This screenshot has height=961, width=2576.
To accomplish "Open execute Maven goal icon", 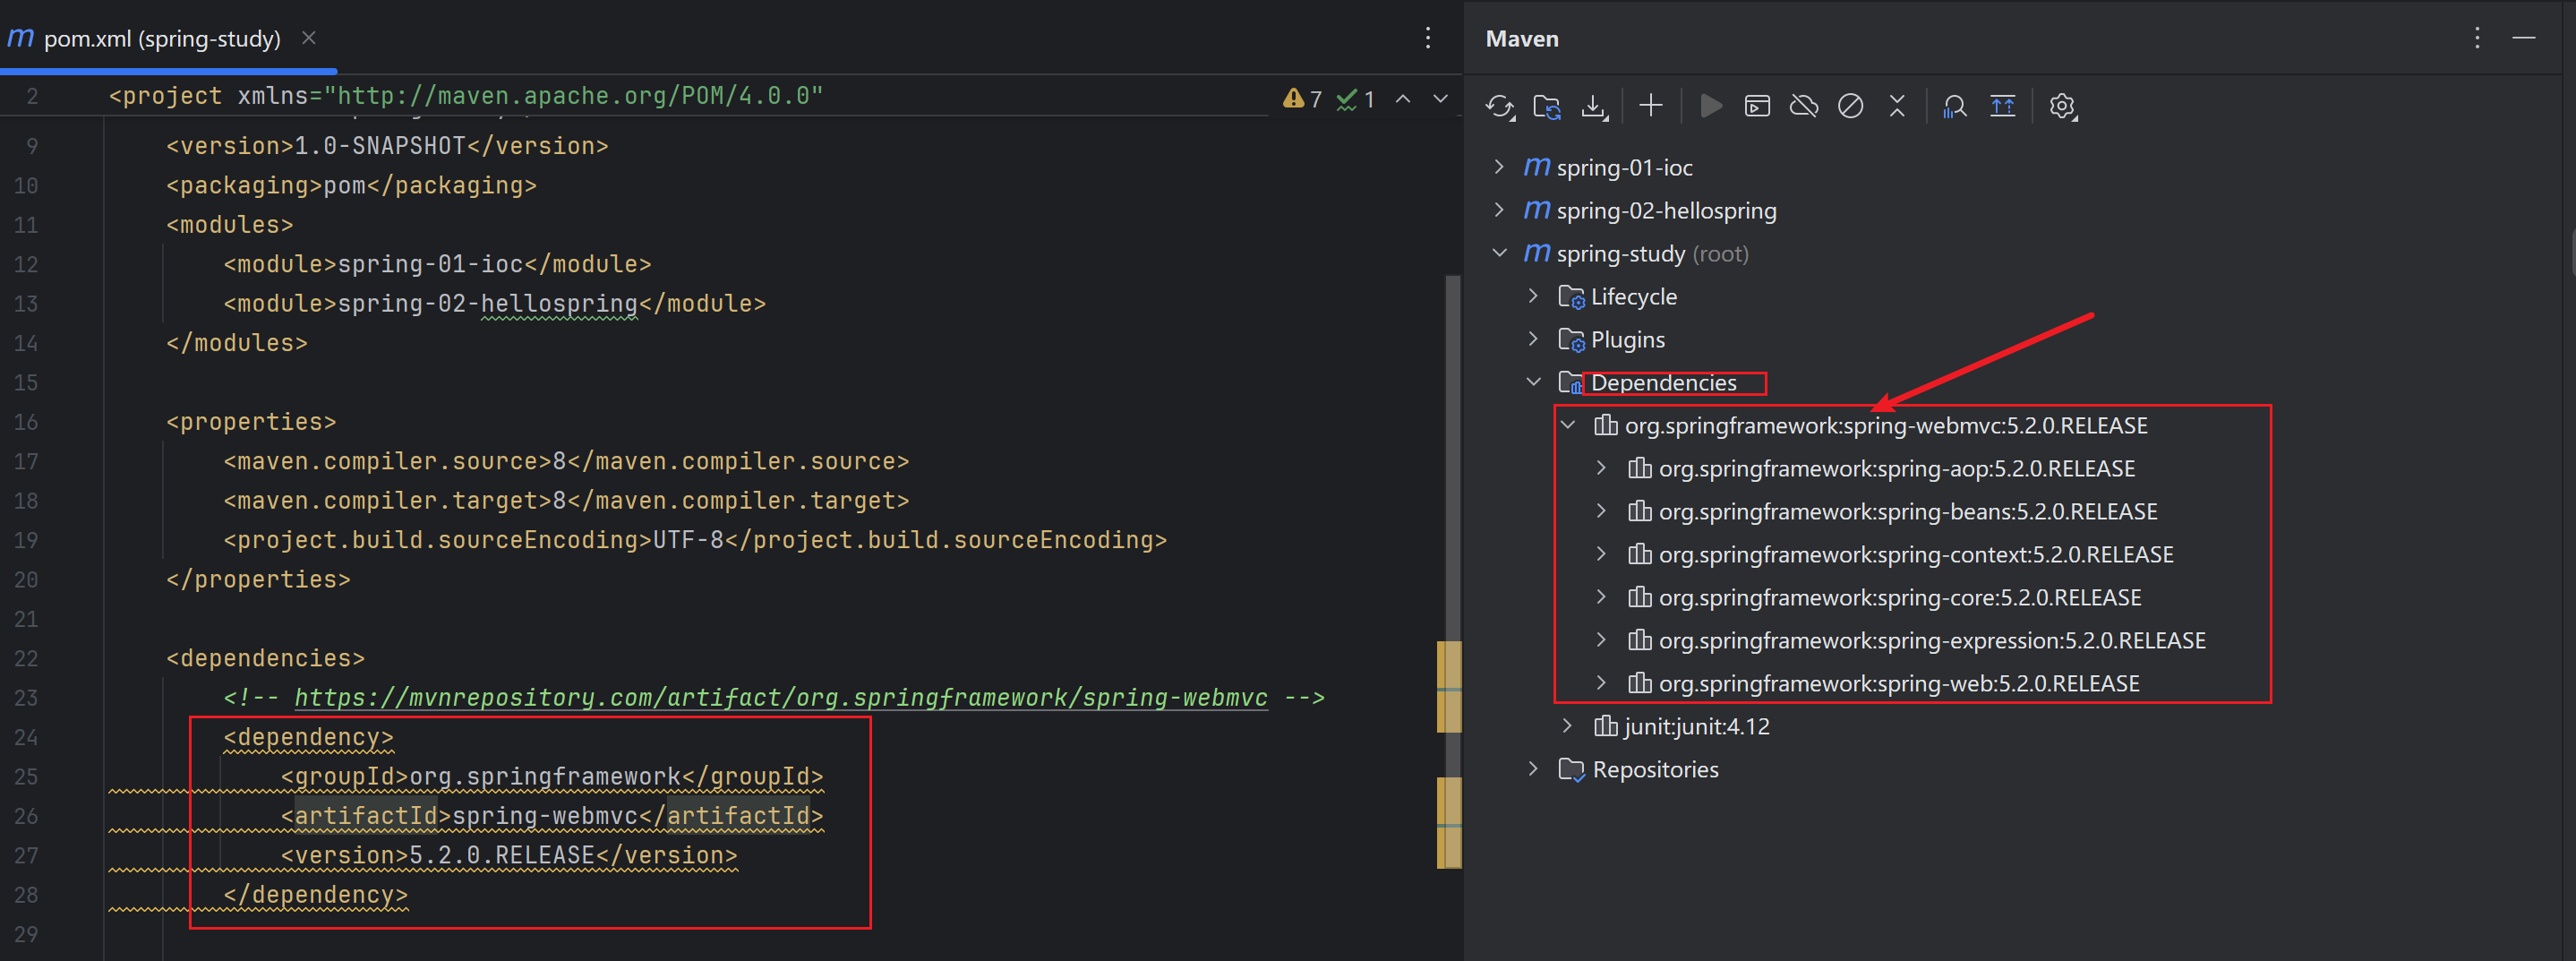I will 1757,106.
